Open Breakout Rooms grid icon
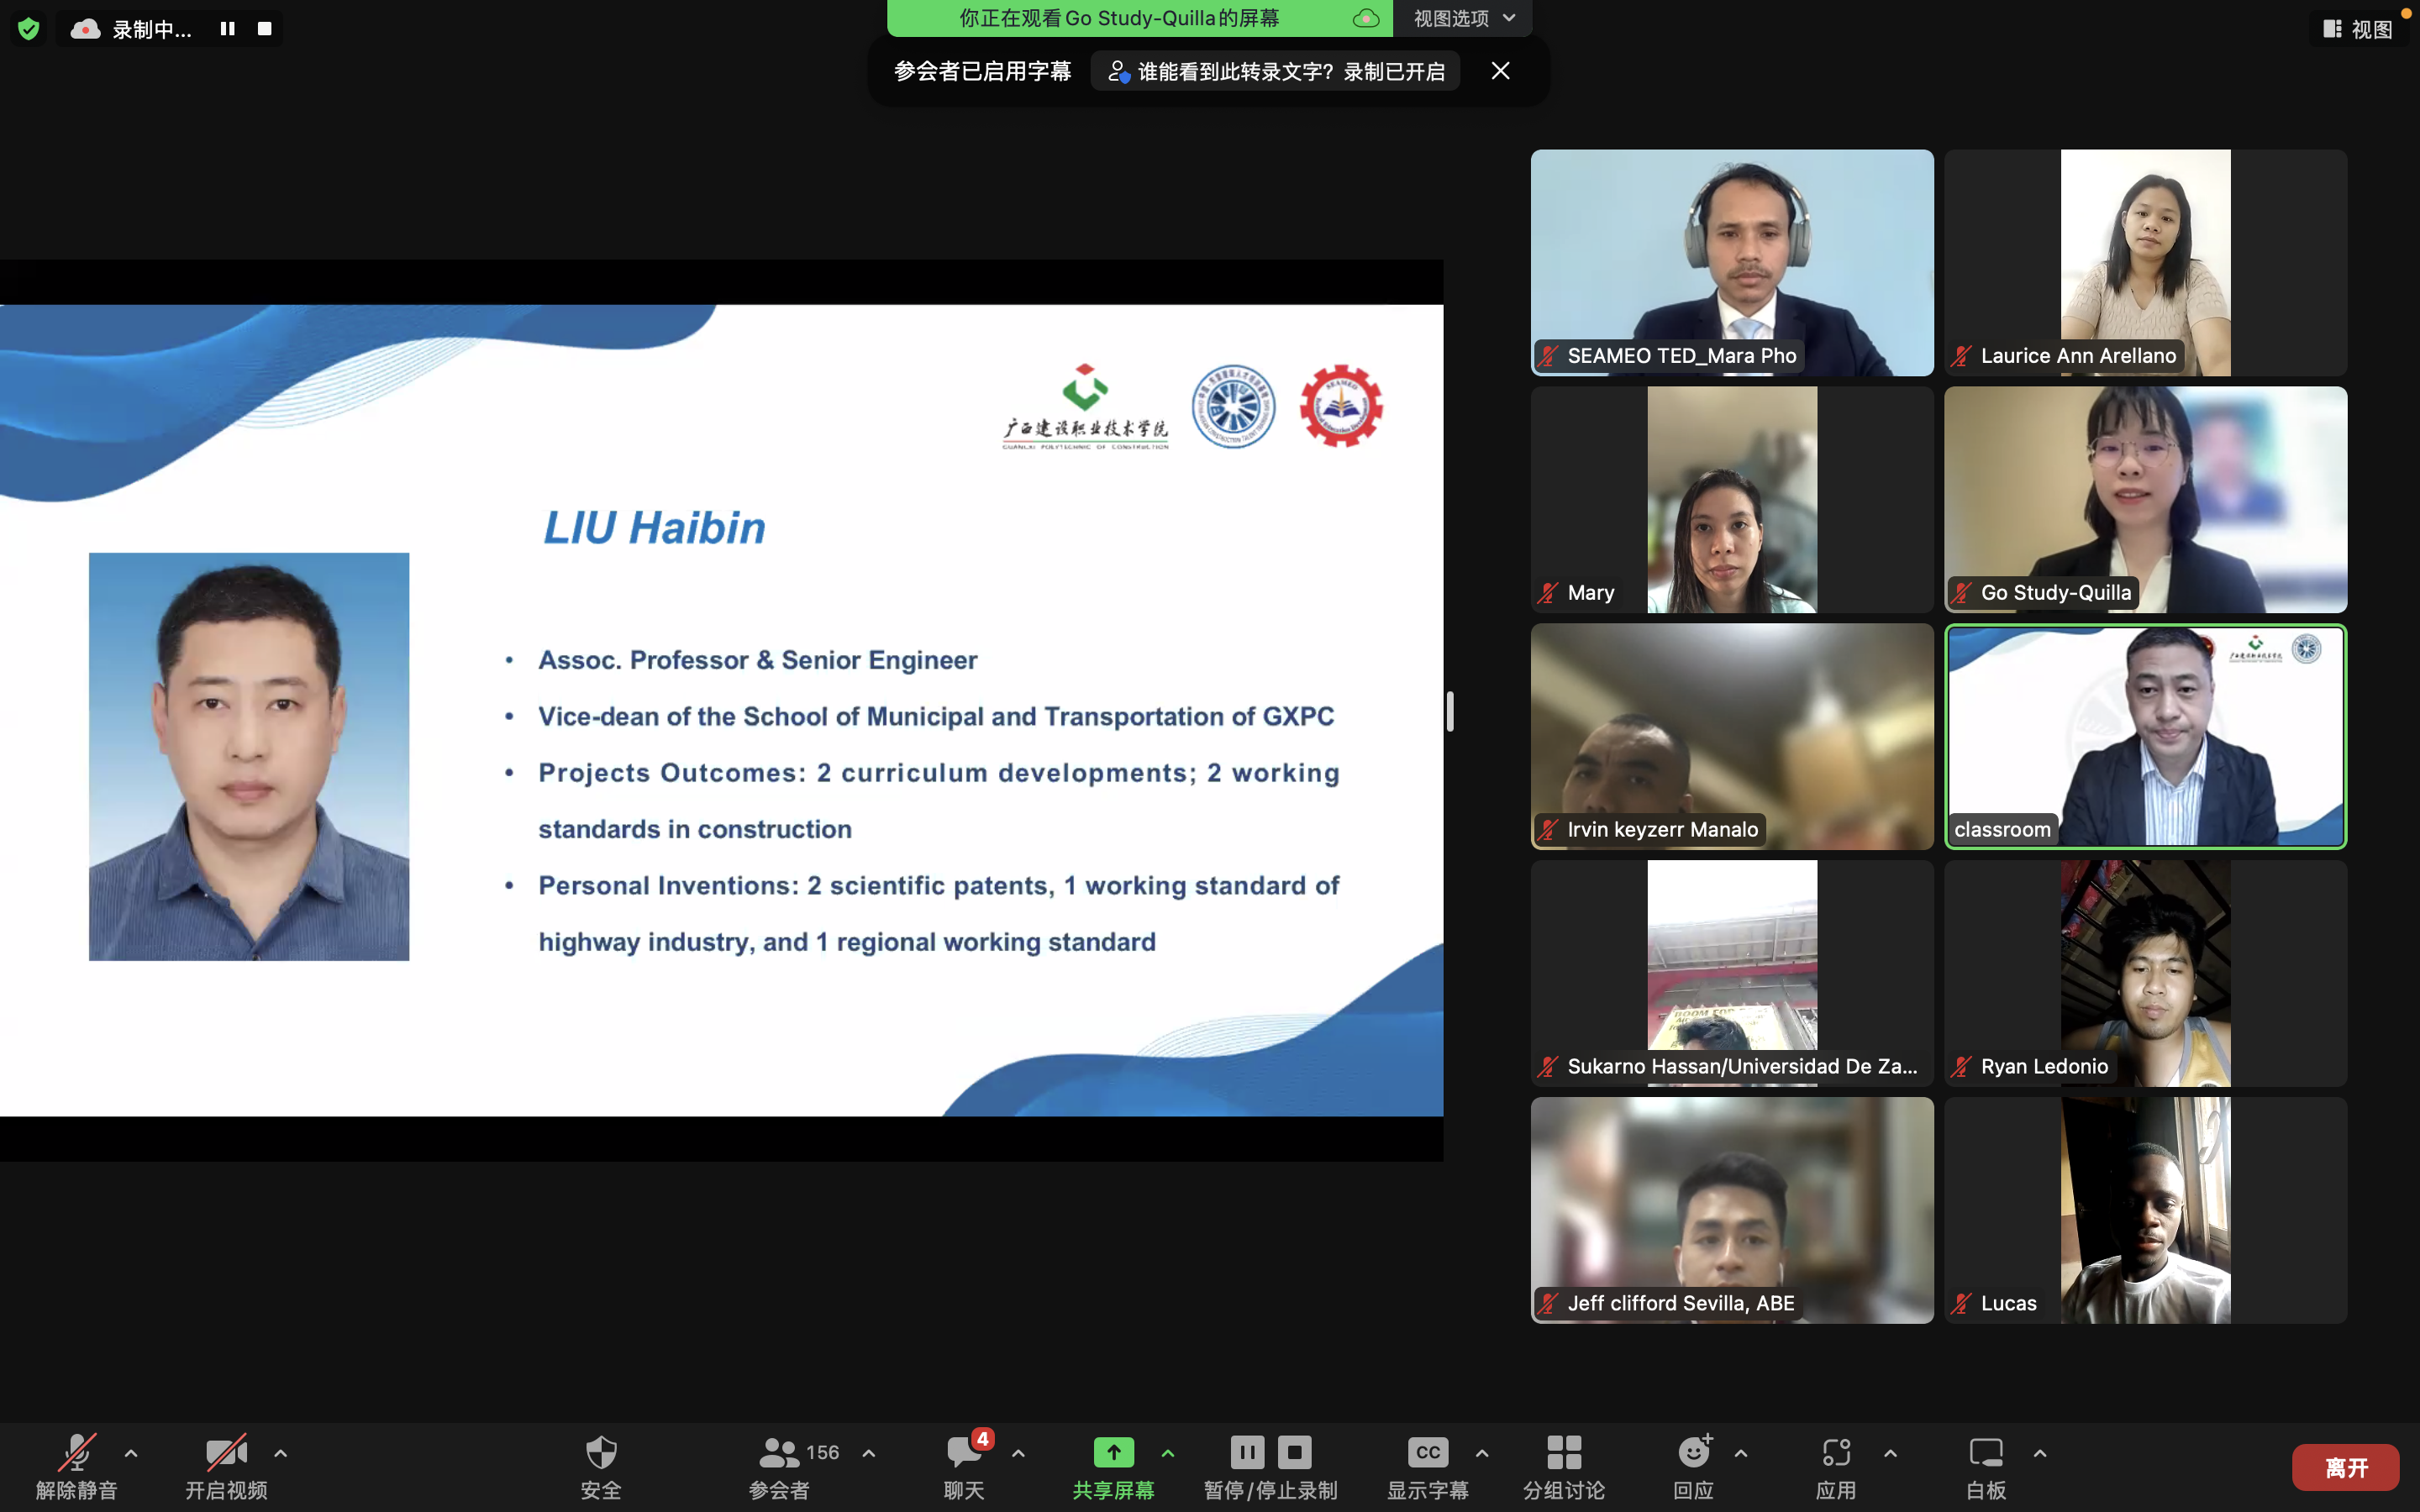2420x1512 pixels. pos(1563,1453)
